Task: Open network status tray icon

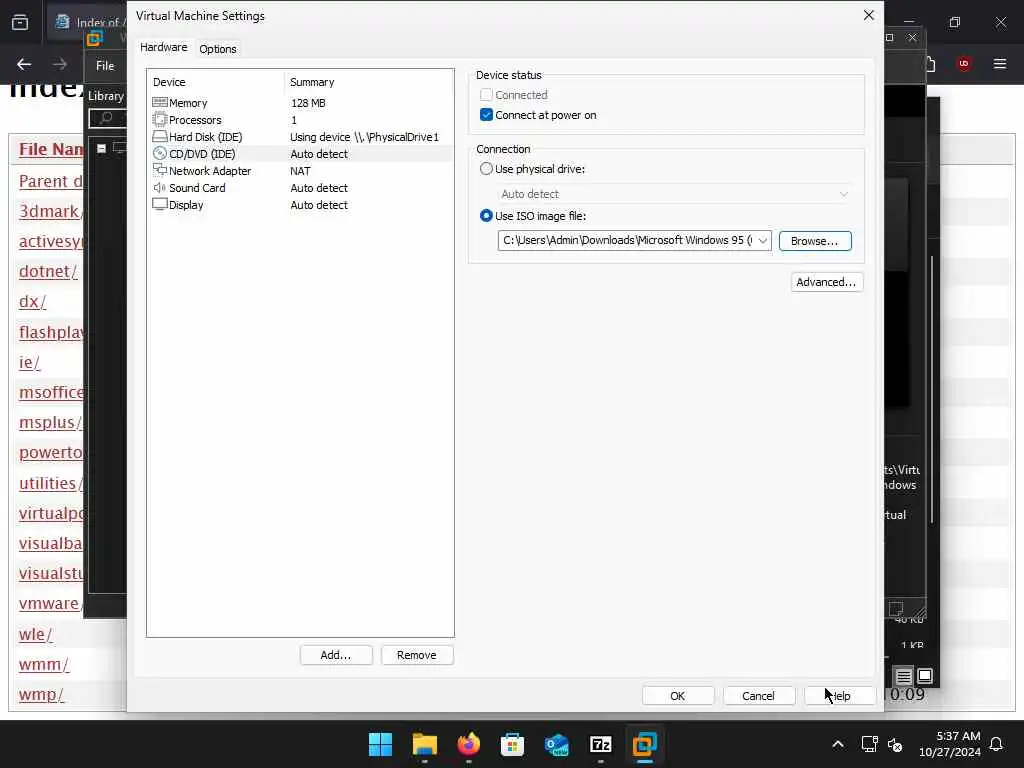Action: [x=869, y=744]
